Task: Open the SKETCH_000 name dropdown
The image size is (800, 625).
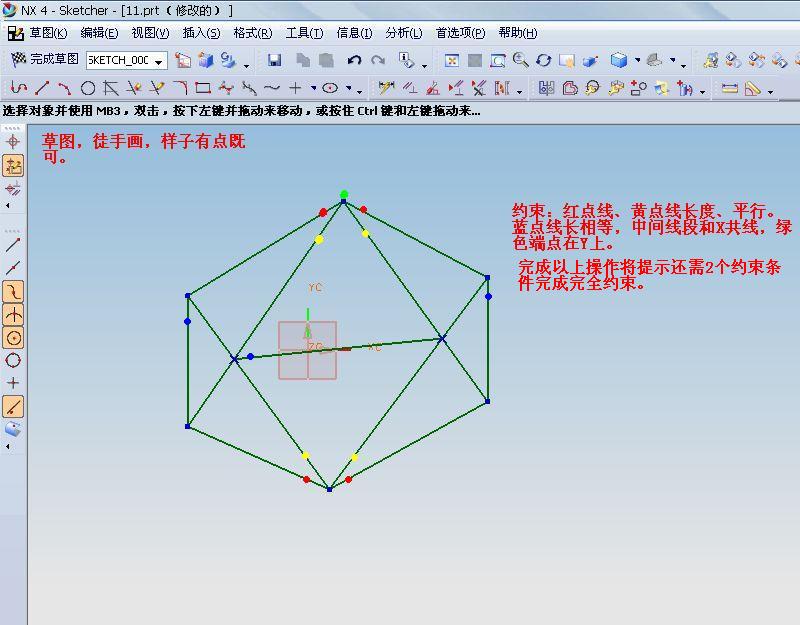Action: point(159,61)
